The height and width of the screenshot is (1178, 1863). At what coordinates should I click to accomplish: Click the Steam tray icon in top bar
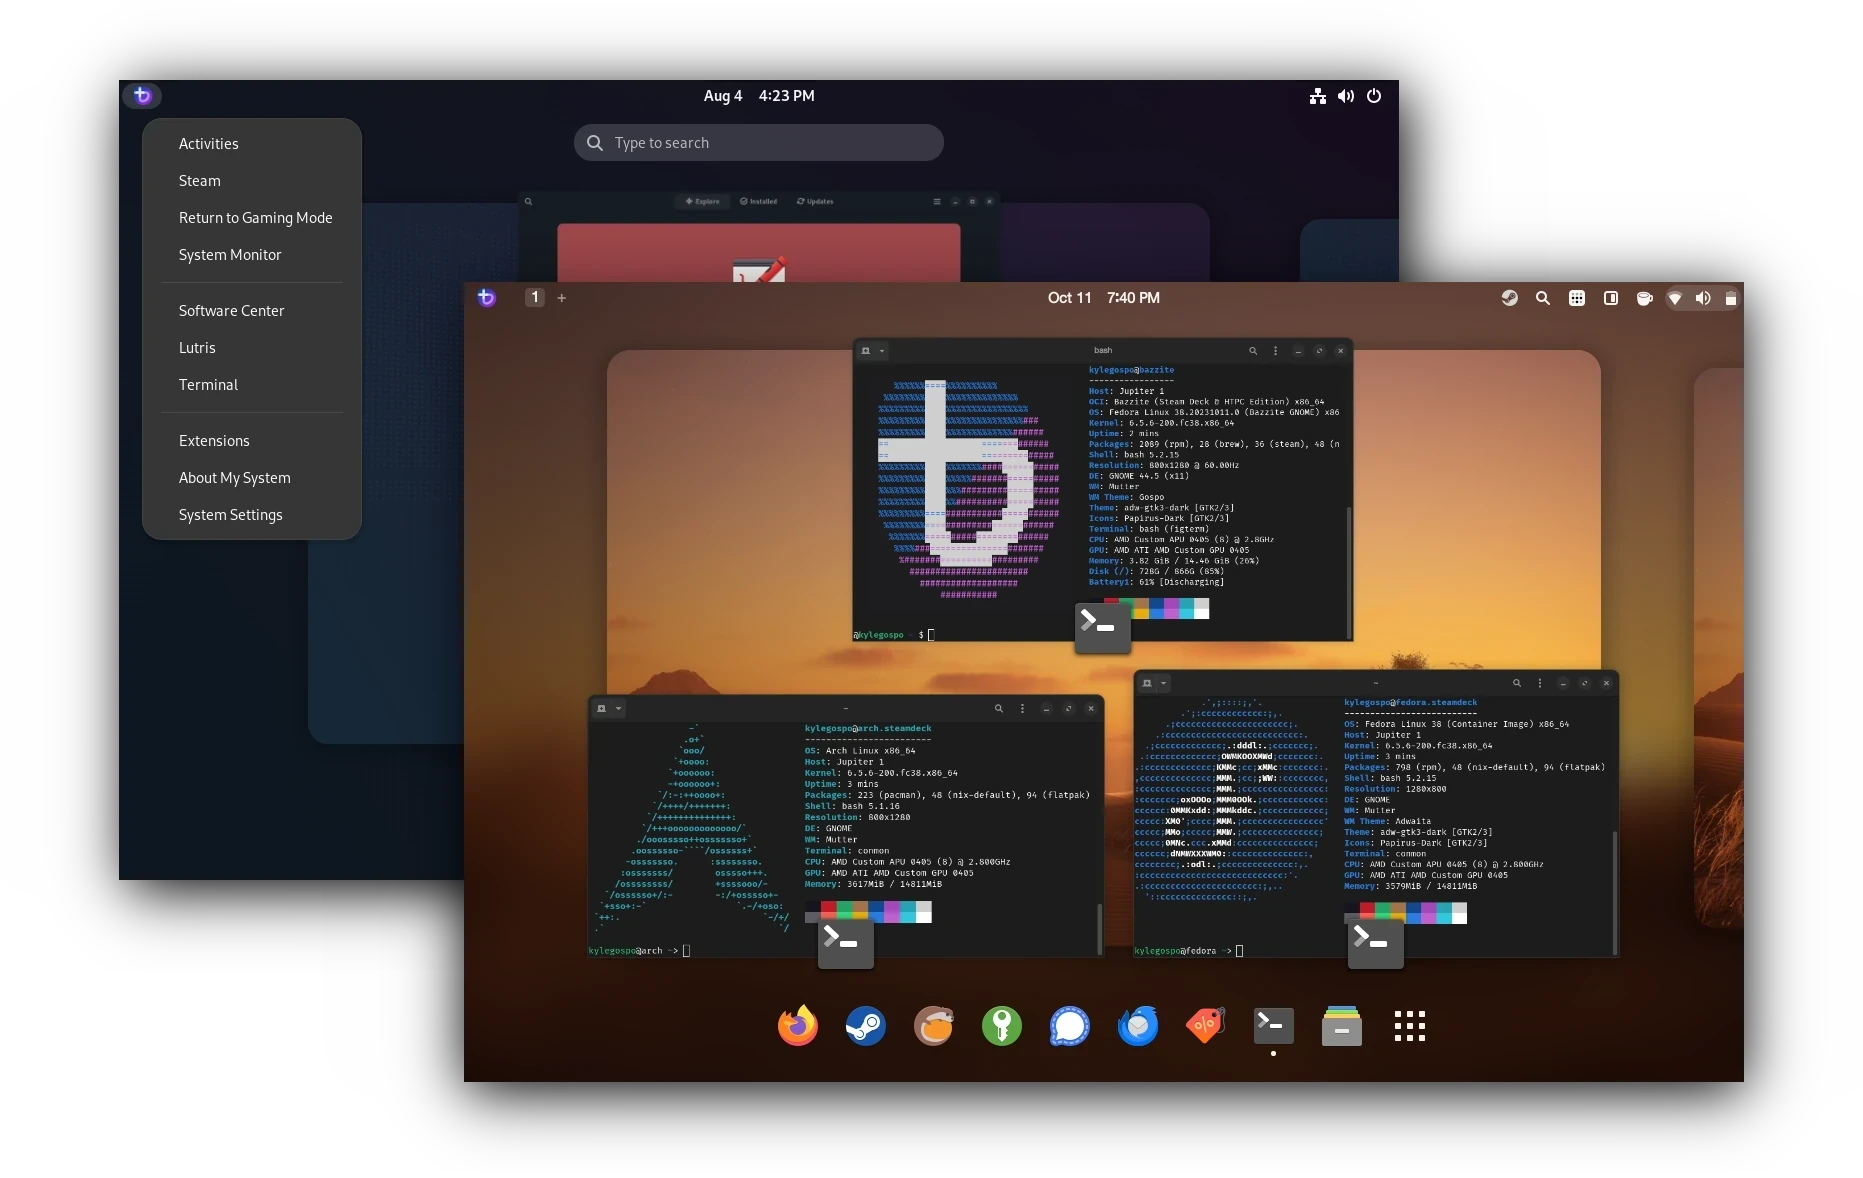pyautogui.click(x=1509, y=298)
